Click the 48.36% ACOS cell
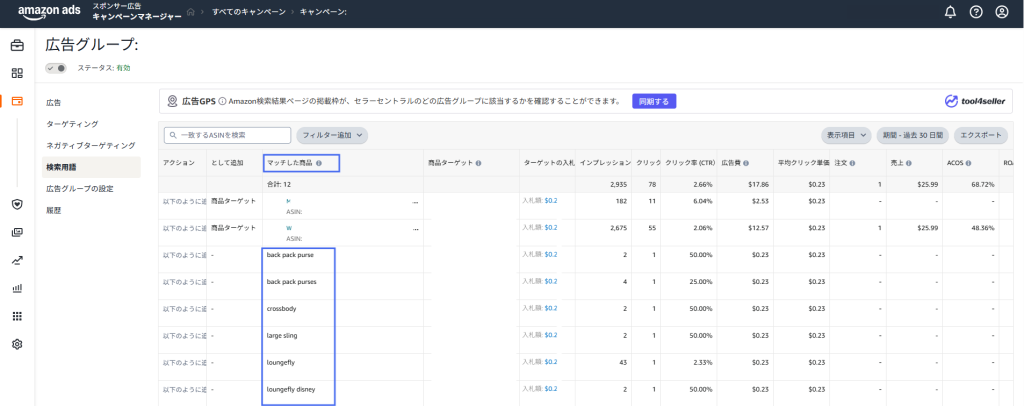 pyautogui.click(x=983, y=228)
